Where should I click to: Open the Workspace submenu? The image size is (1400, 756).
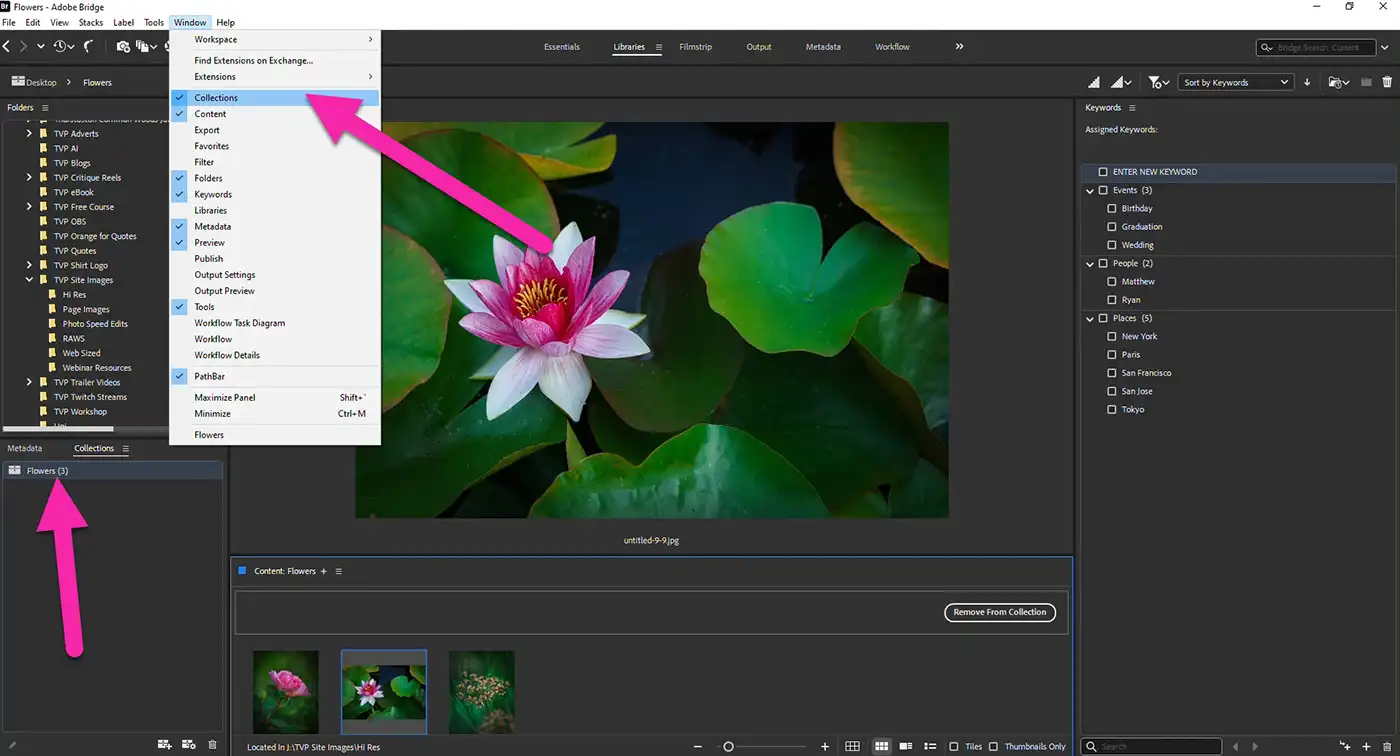tap(275, 39)
